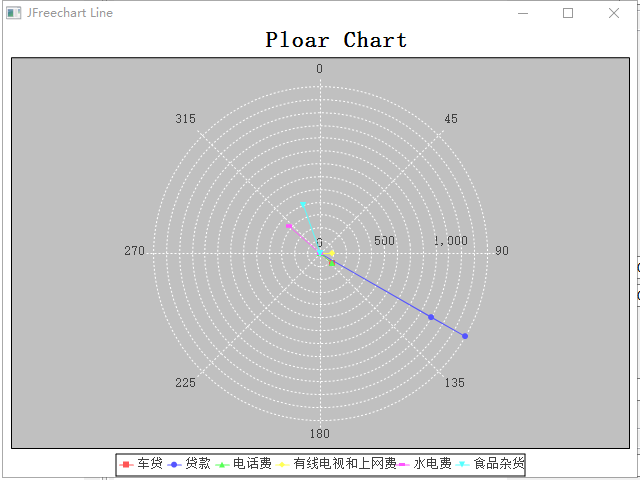Click the cyan triangle 食品杂货 legend marker

pyautogui.click(x=463, y=465)
